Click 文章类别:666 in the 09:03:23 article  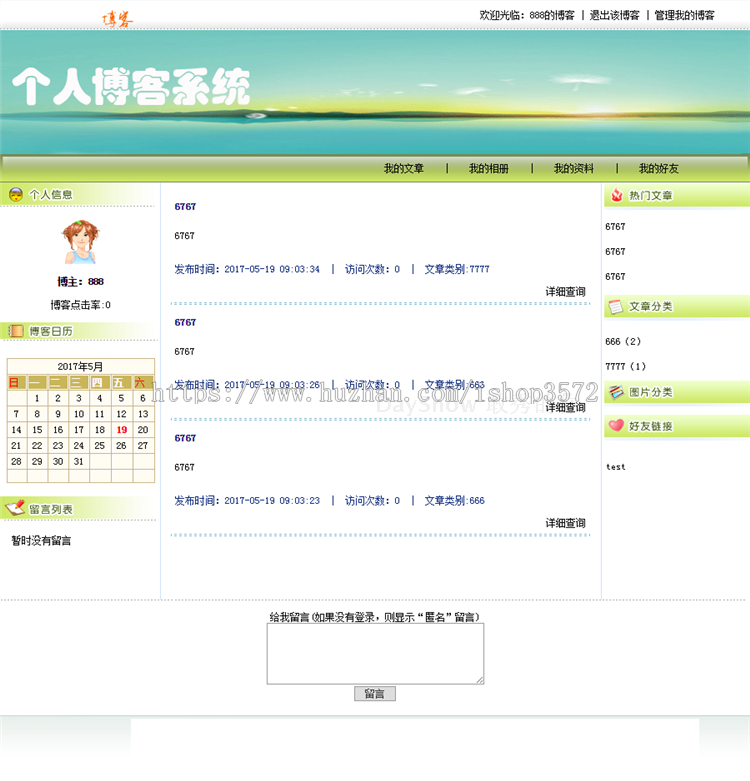point(454,501)
